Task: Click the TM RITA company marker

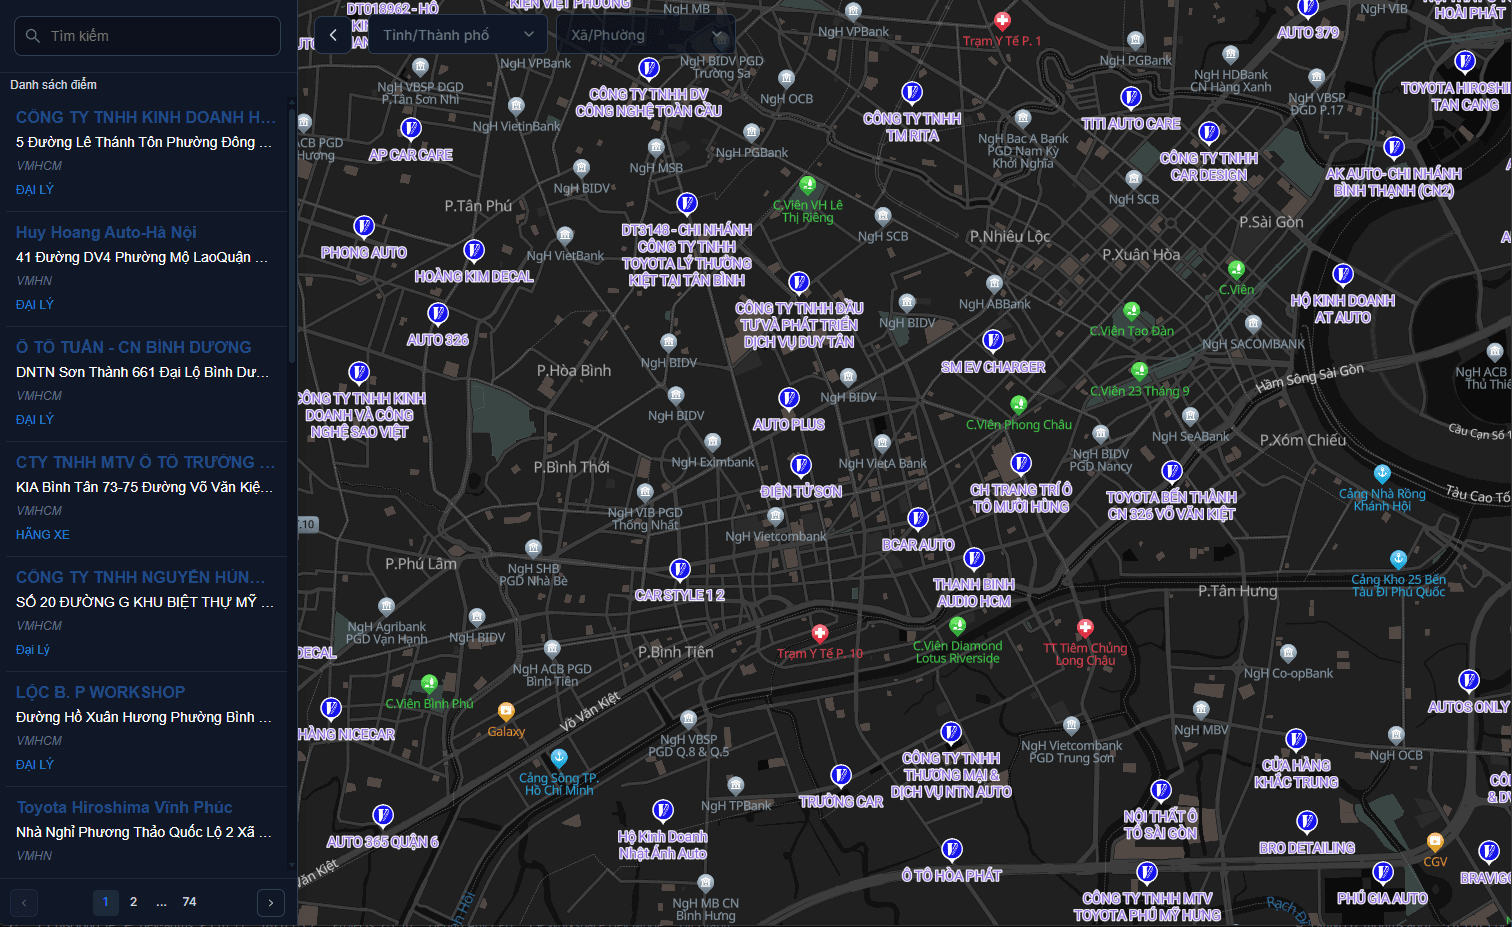Action: [912, 93]
